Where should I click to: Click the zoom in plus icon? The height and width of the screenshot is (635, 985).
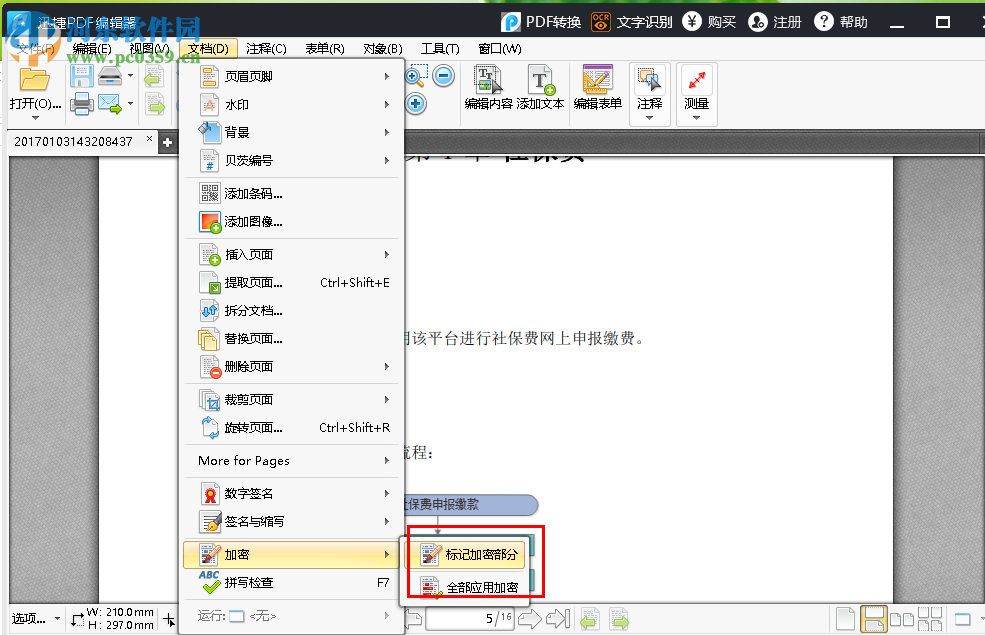(415, 104)
